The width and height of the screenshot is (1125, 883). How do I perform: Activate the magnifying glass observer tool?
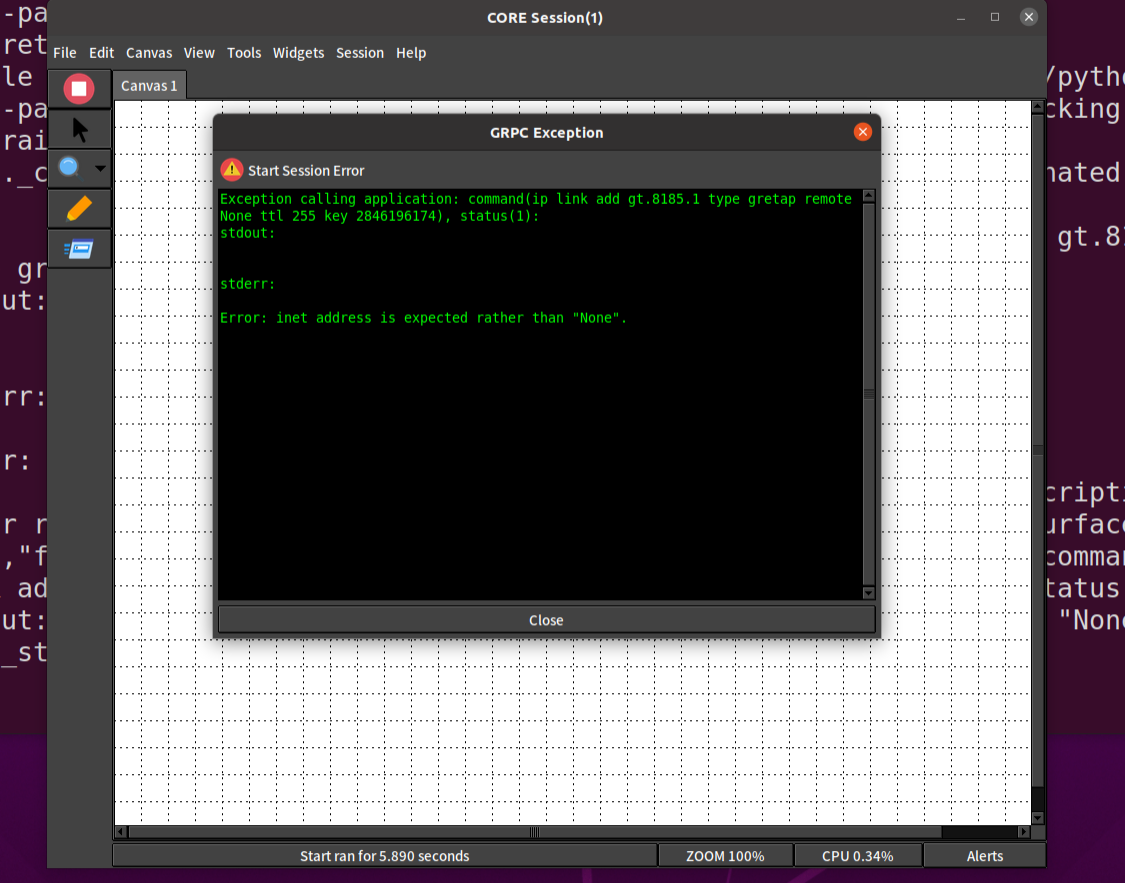[70, 168]
